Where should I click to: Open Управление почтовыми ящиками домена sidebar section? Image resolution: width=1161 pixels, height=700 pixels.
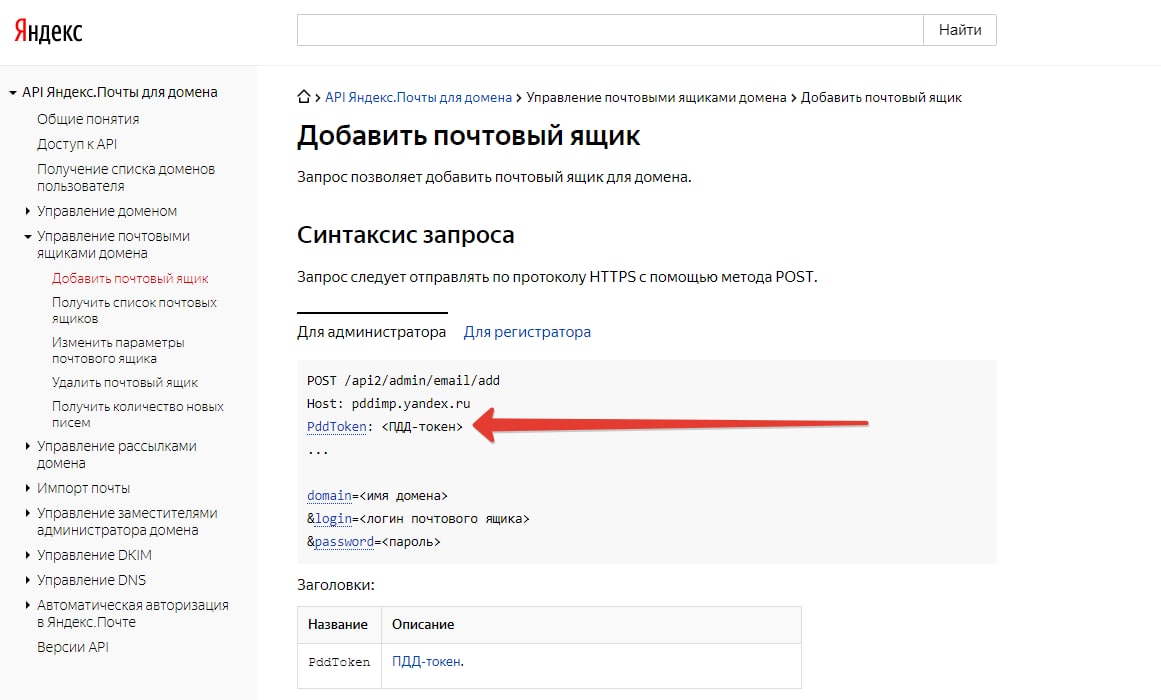pos(113,244)
